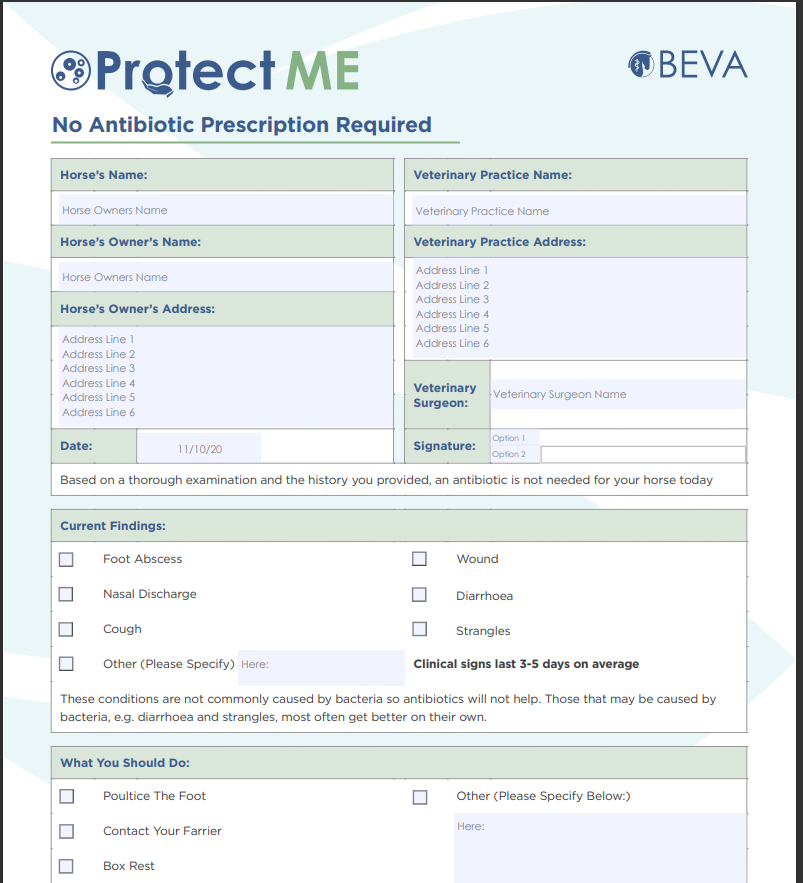Screen dimensions: 803x883
Task: Enable Other under What You Should Do
Action: [420, 797]
